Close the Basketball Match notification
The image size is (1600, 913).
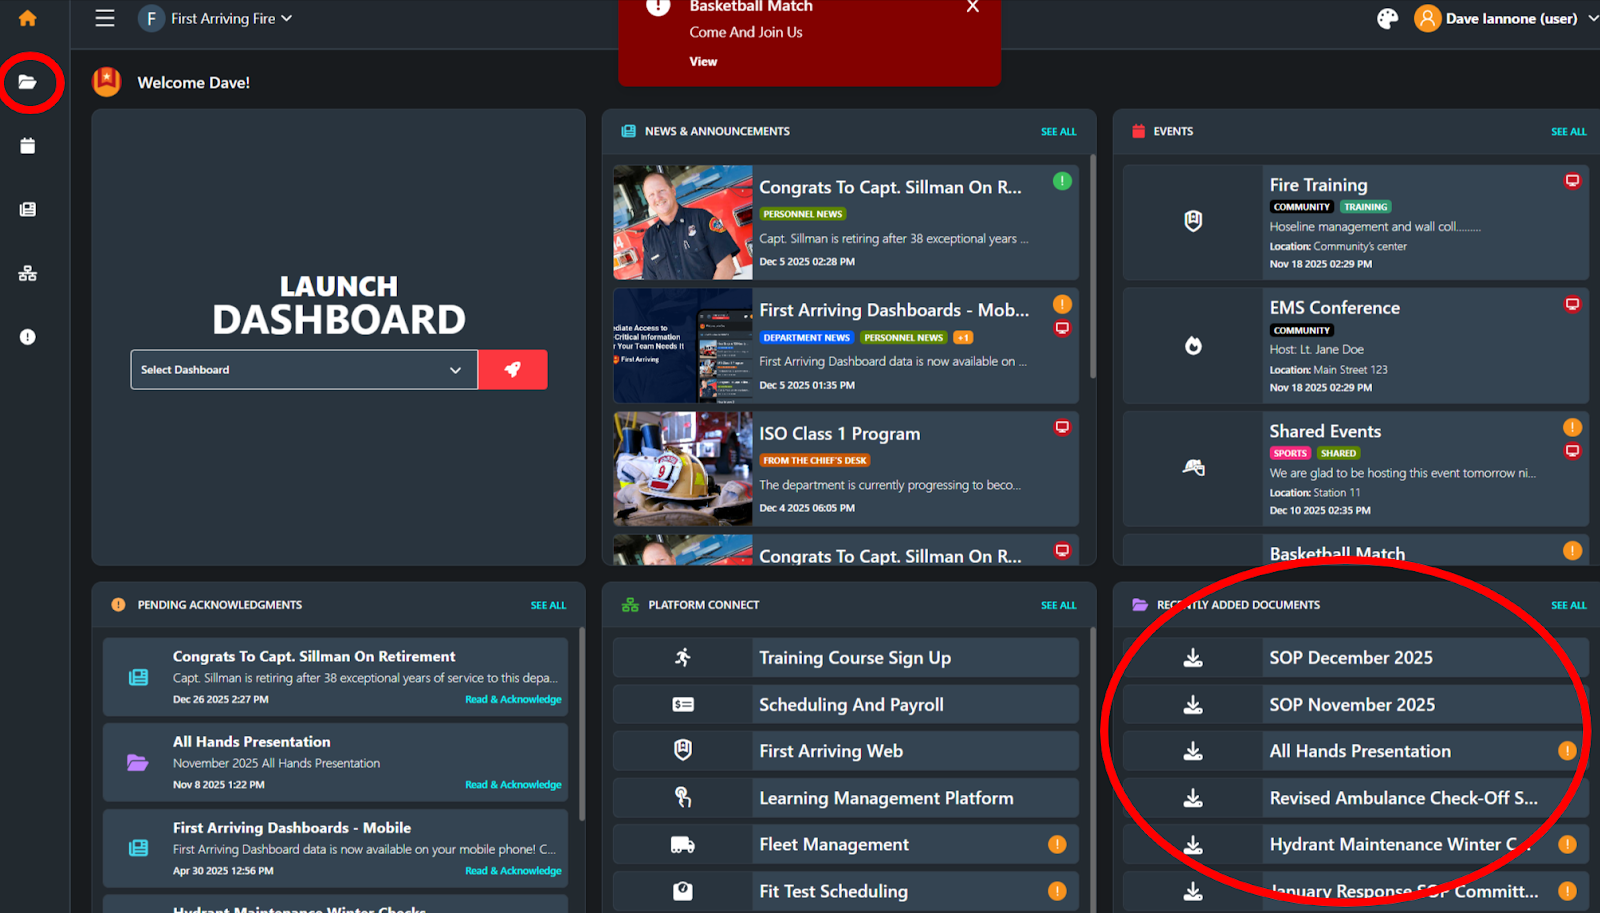[972, 7]
